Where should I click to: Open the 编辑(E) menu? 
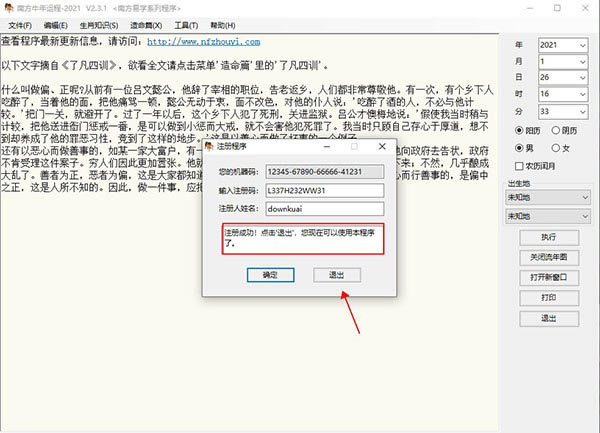[55, 26]
